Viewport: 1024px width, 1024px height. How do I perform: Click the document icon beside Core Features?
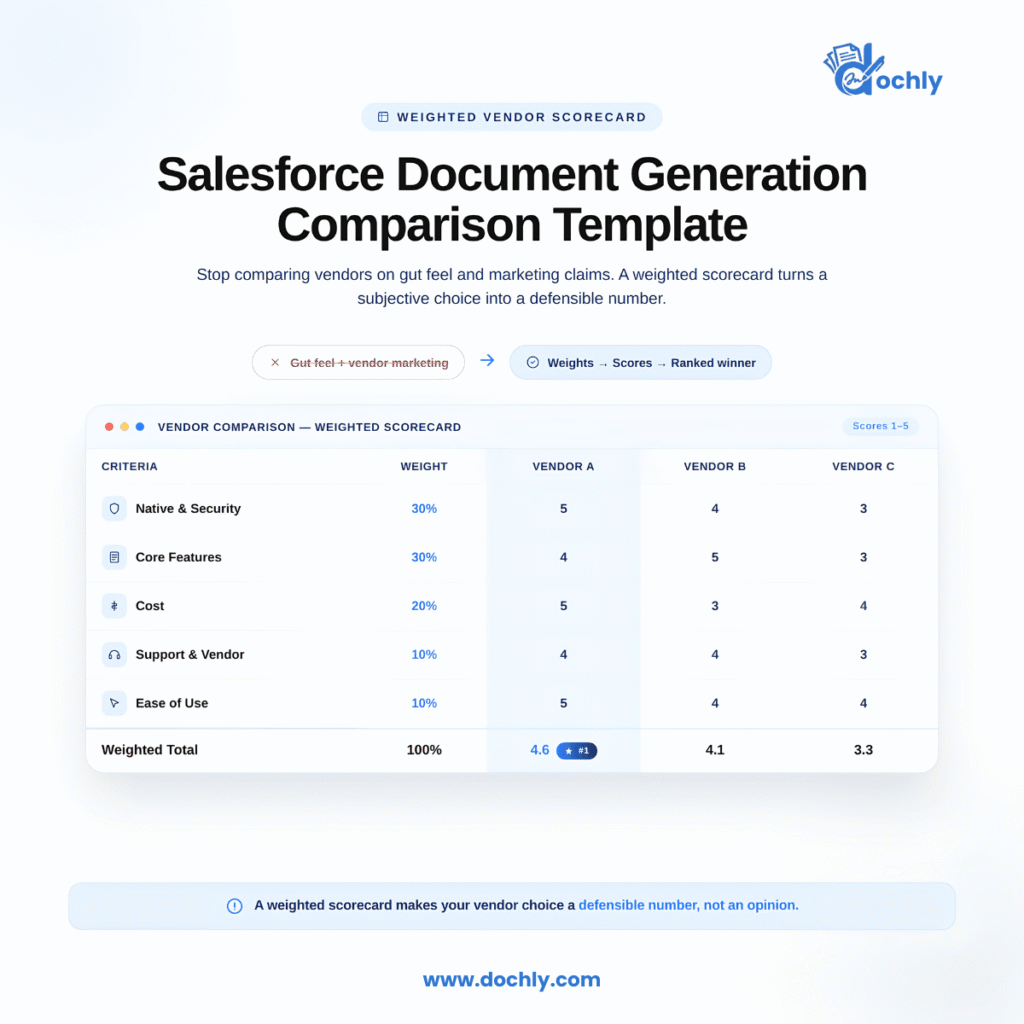[114, 557]
